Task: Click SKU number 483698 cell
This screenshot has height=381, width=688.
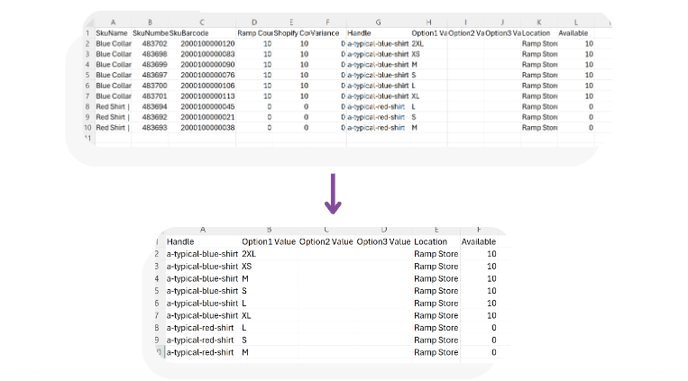Action: pos(150,54)
